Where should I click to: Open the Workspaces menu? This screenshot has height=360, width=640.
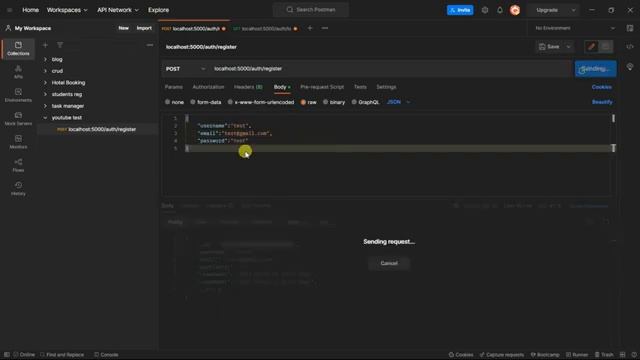(67, 10)
